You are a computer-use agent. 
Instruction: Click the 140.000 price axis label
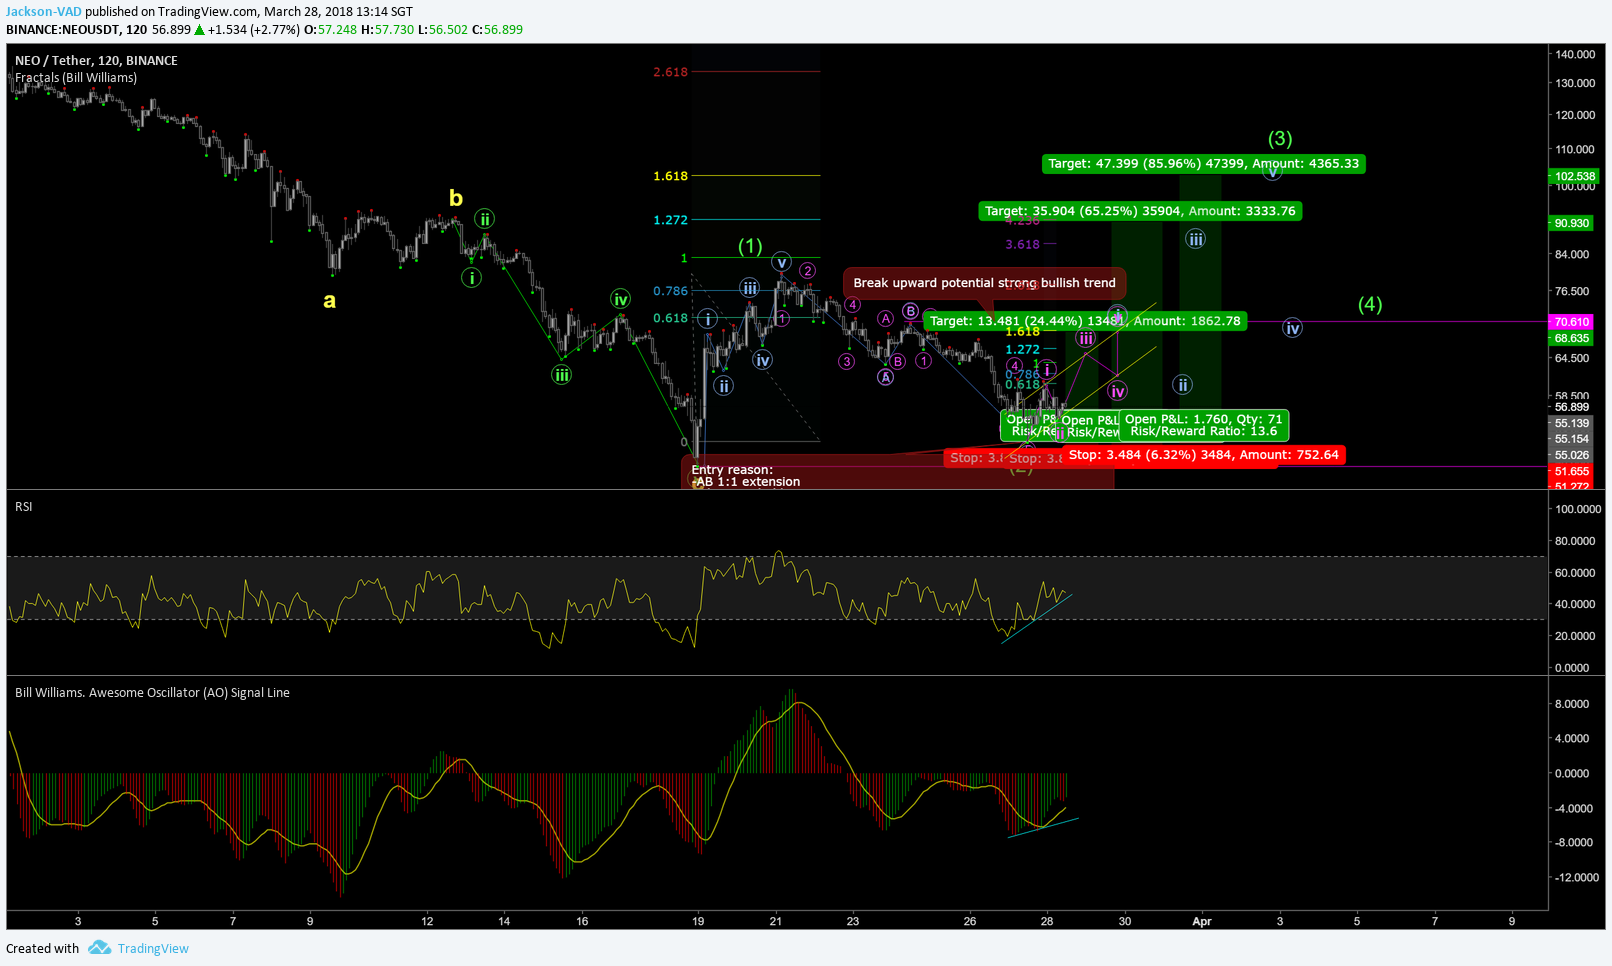(1575, 54)
